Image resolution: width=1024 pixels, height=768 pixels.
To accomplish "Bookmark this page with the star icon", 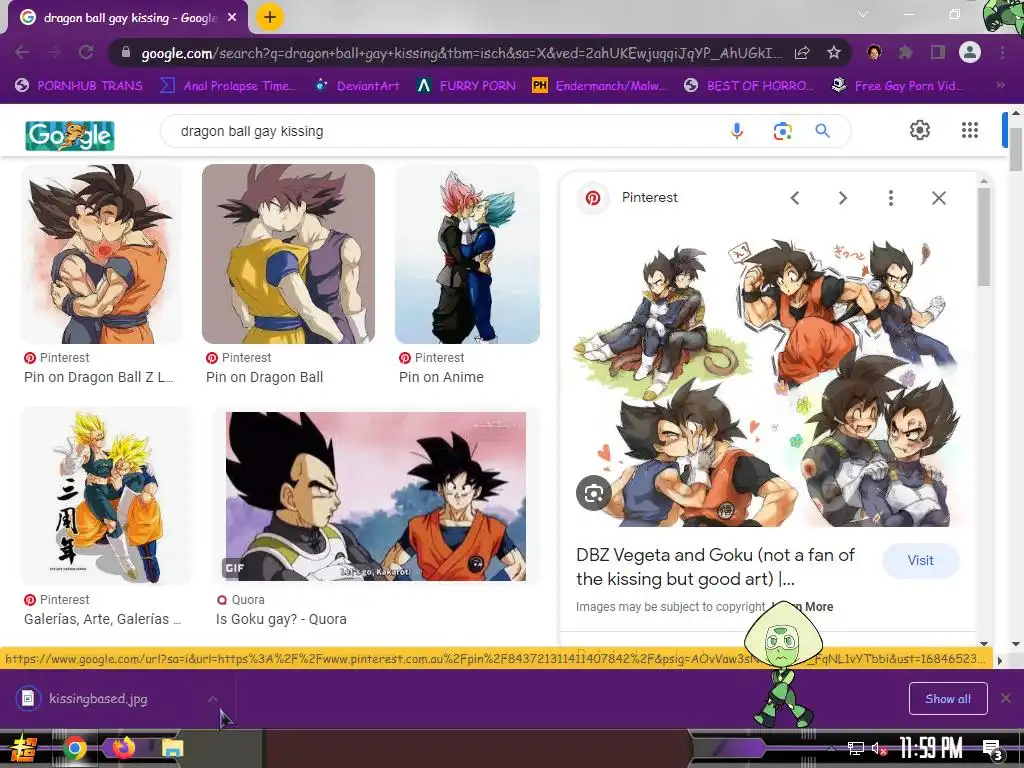I will tap(833, 53).
